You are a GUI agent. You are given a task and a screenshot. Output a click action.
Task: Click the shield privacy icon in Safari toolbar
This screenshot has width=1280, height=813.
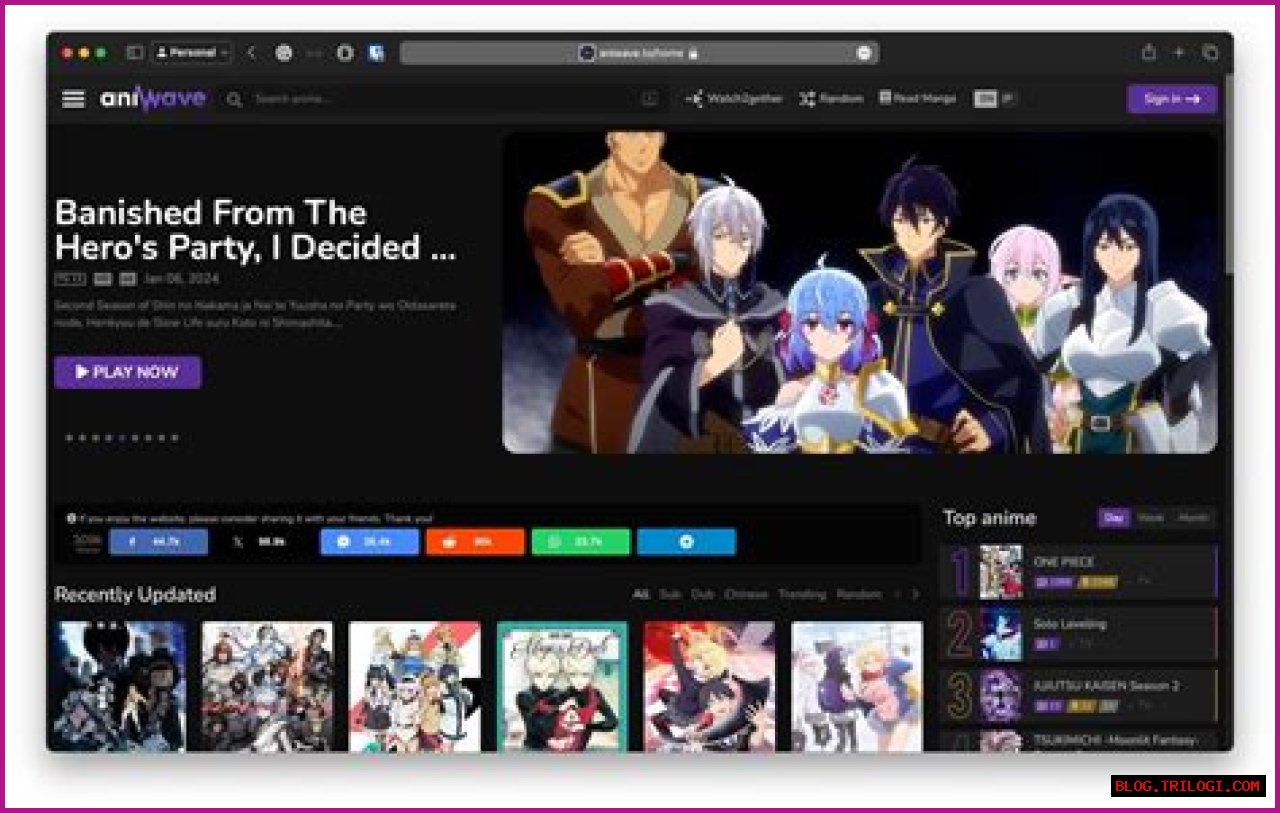(345, 52)
